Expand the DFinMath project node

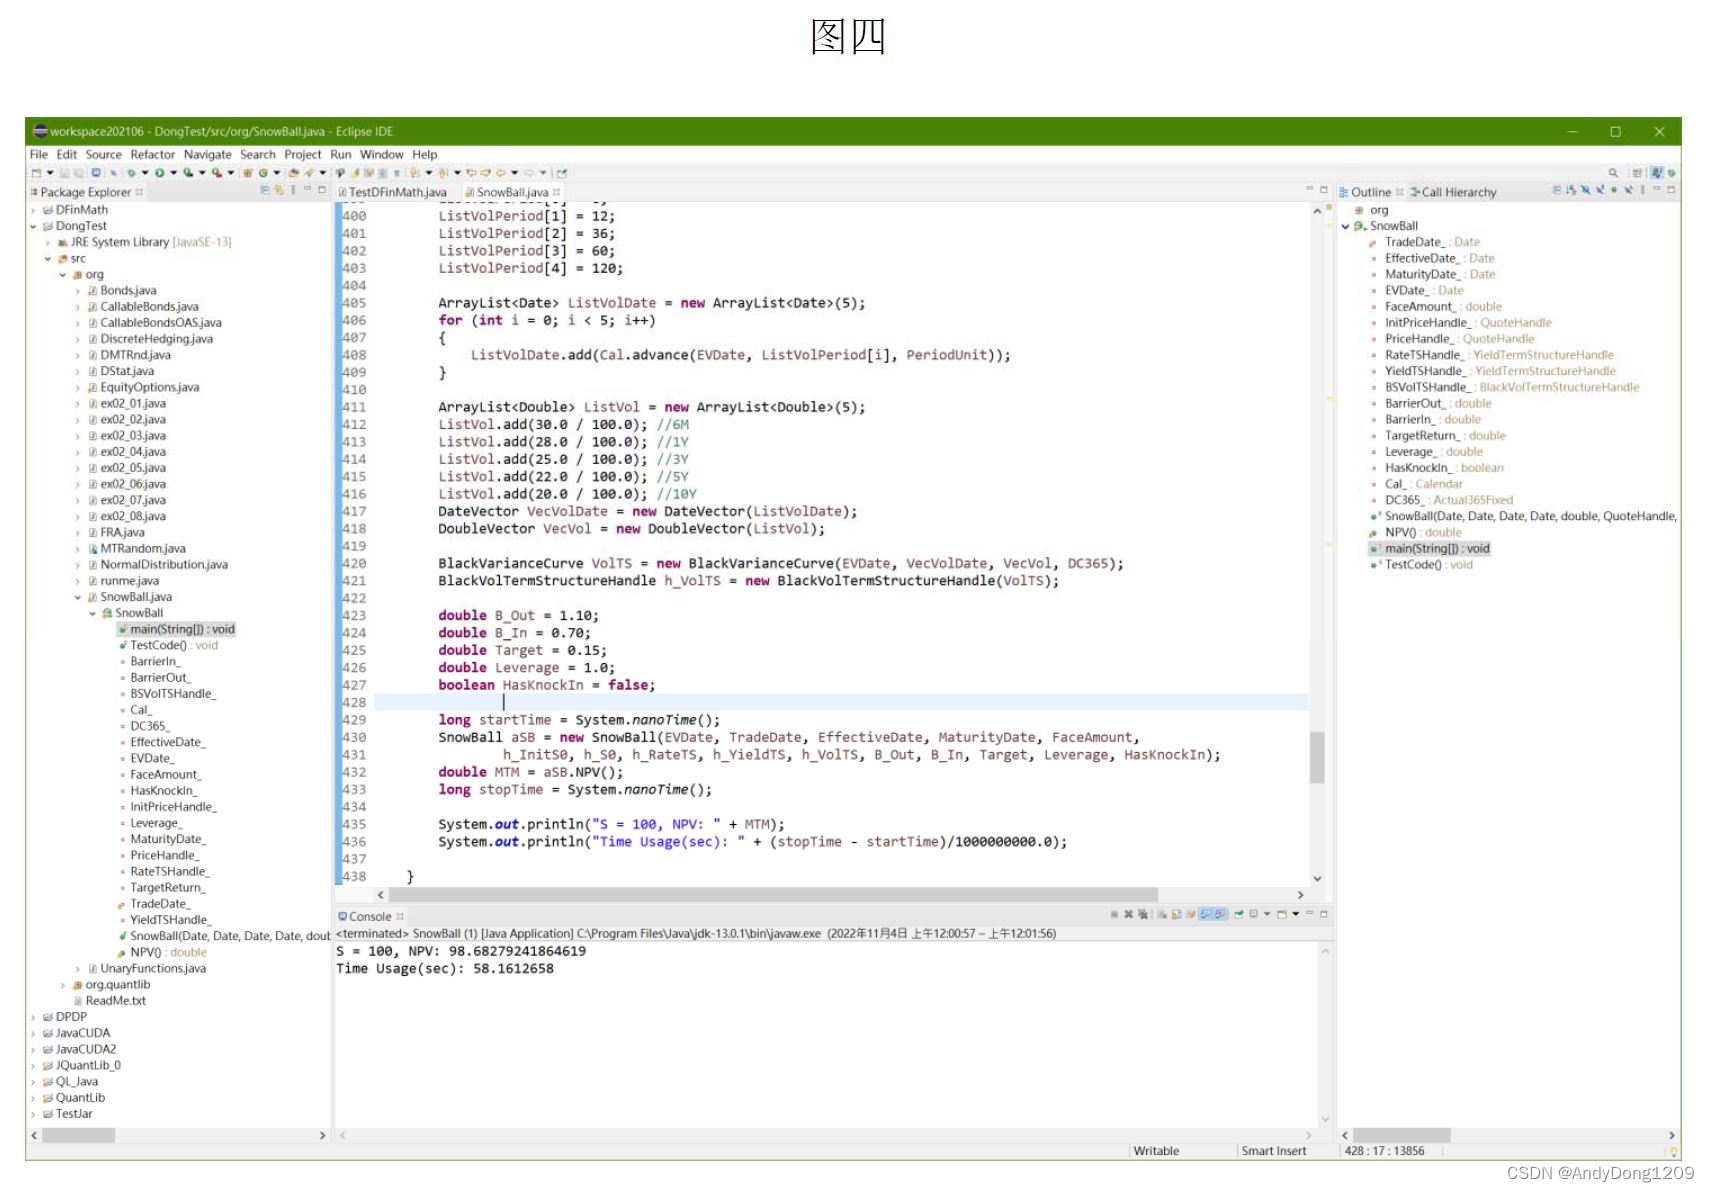click(x=33, y=210)
